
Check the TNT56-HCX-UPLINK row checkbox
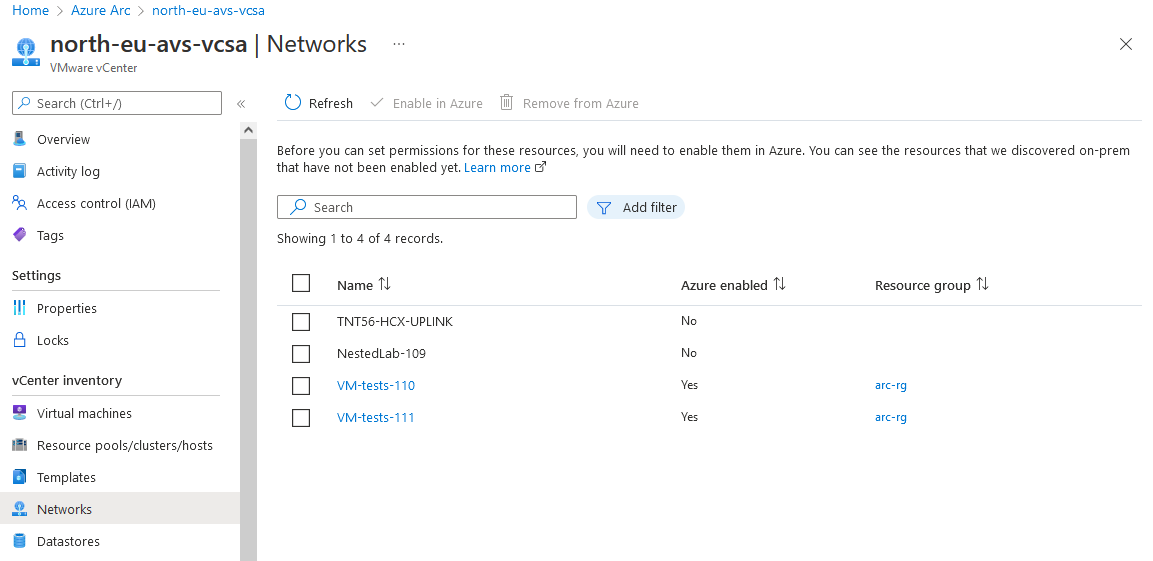[301, 321]
